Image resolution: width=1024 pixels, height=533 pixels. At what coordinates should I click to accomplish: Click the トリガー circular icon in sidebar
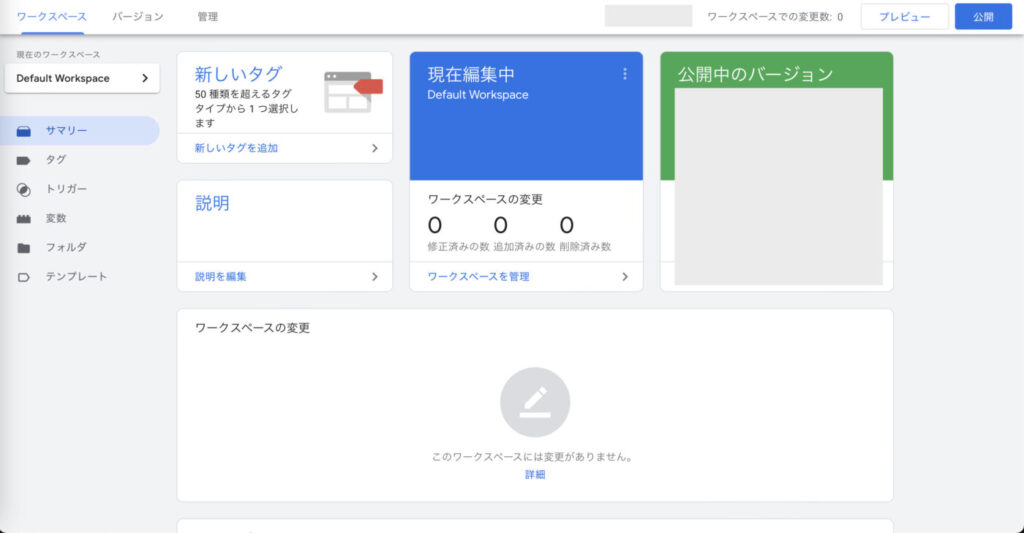24,189
